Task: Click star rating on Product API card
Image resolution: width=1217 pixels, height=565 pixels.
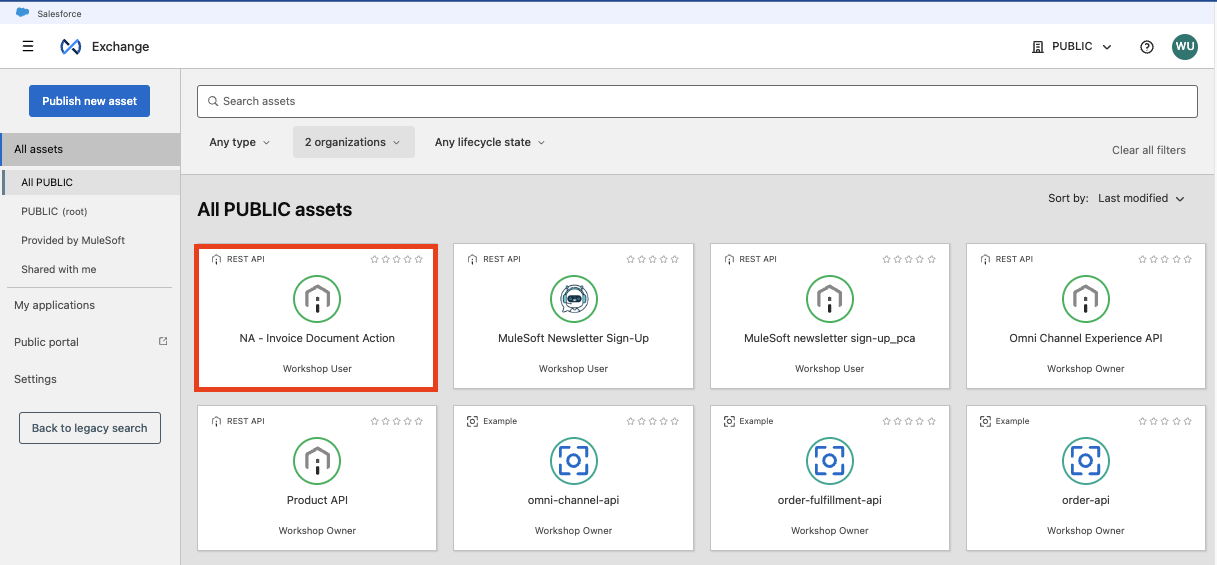Action: [x=397, y=421]
